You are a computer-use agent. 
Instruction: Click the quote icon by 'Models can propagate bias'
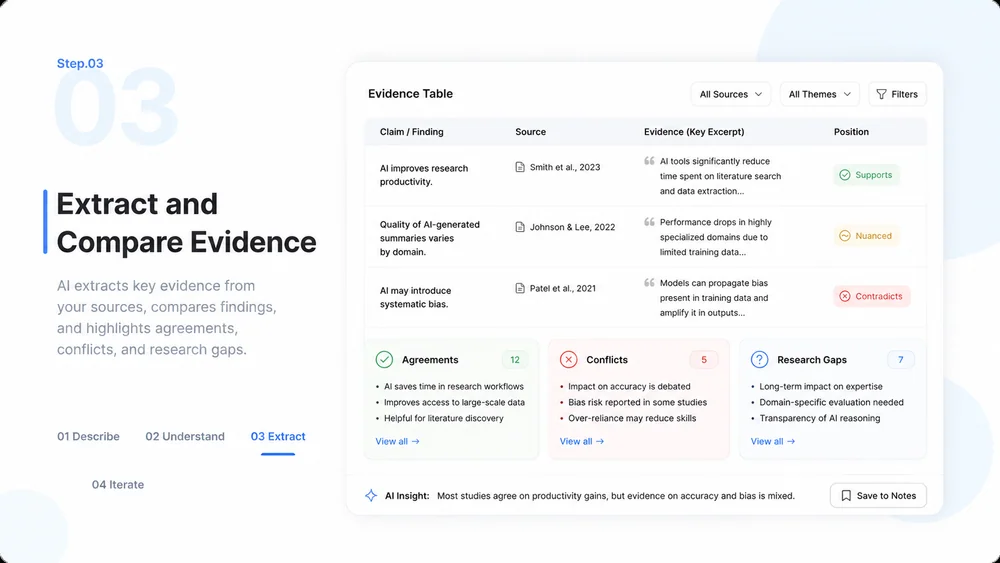[x=649, y=282]
